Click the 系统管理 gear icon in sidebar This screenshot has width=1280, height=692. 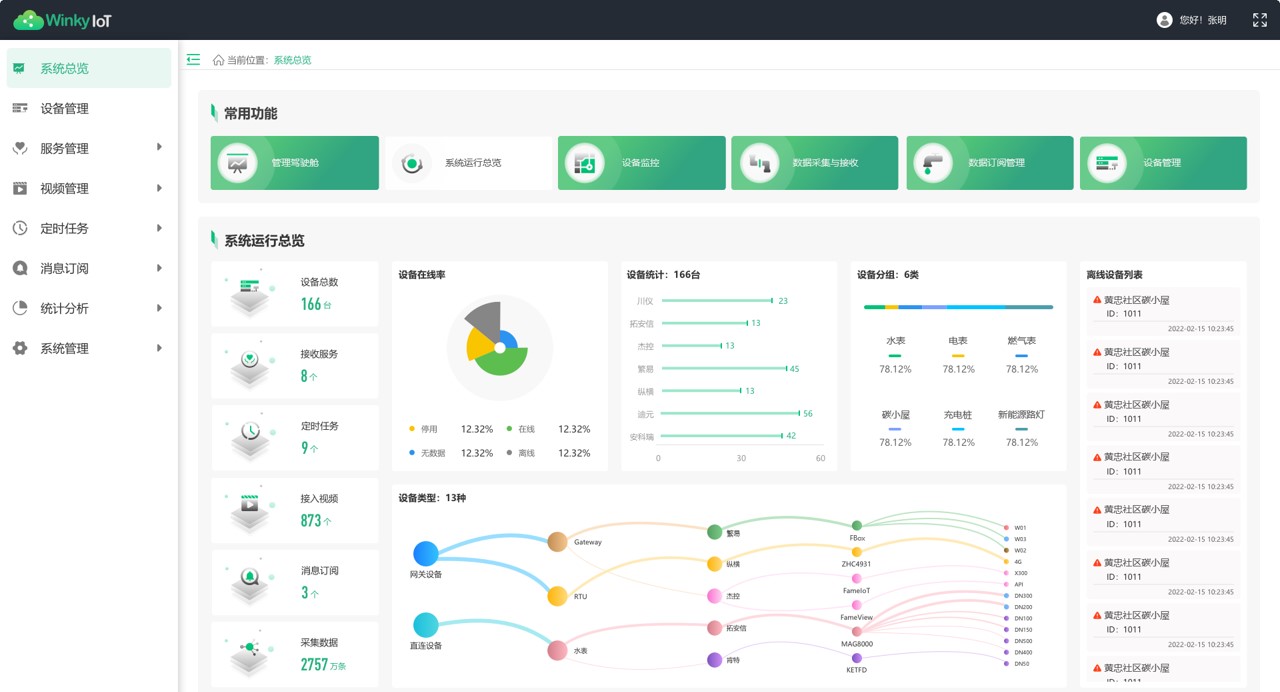click(20, 348)
